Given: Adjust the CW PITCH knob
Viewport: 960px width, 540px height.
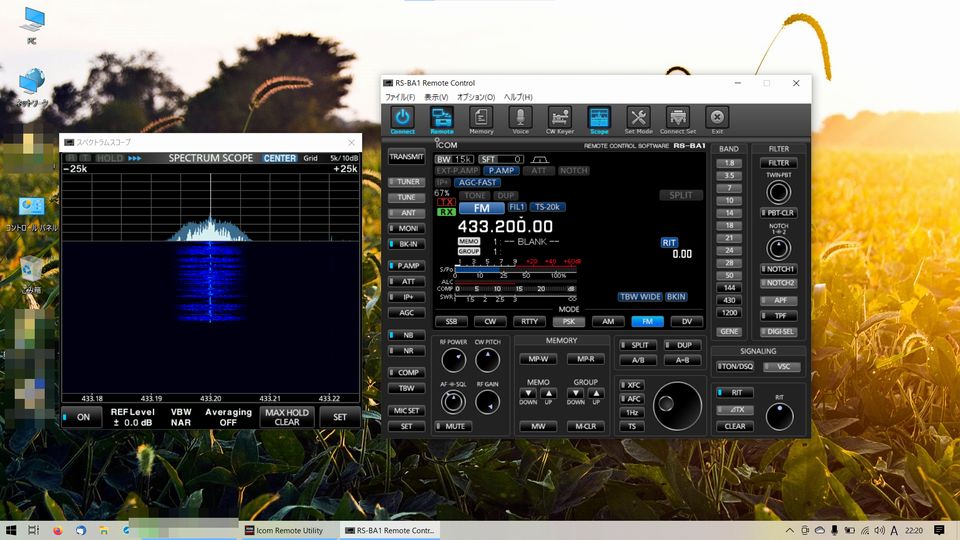Looking at the screenshot, I should tap(488, 360).
